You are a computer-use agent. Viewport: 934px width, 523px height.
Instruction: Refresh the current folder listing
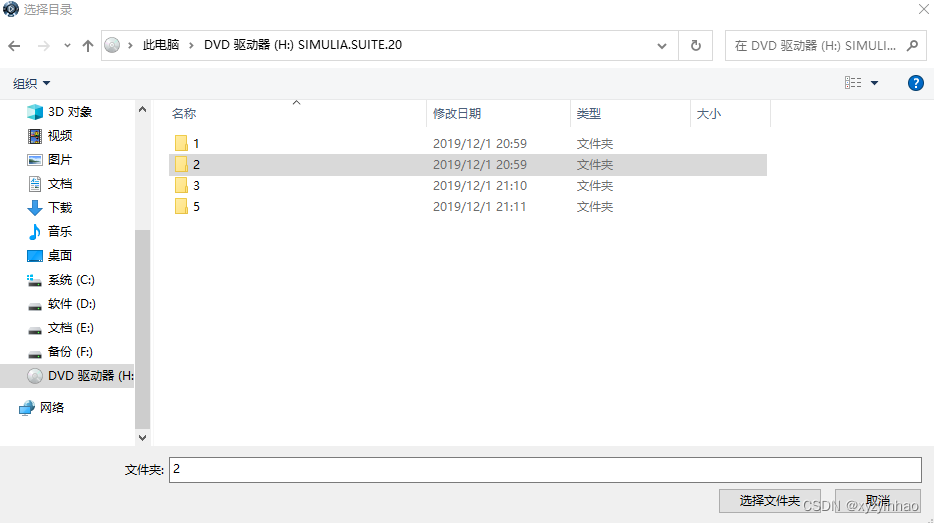click(695, 45)
